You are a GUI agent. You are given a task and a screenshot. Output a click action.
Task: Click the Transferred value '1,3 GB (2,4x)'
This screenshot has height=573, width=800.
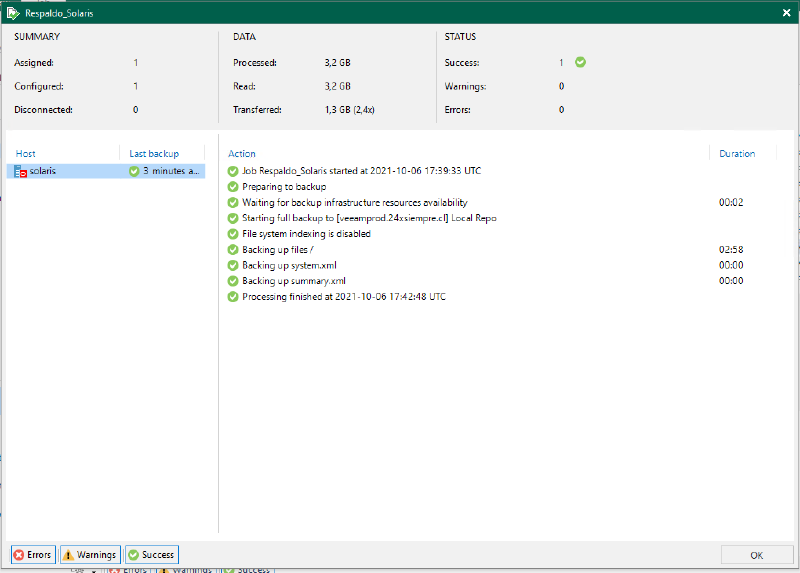tap(349, 110)
